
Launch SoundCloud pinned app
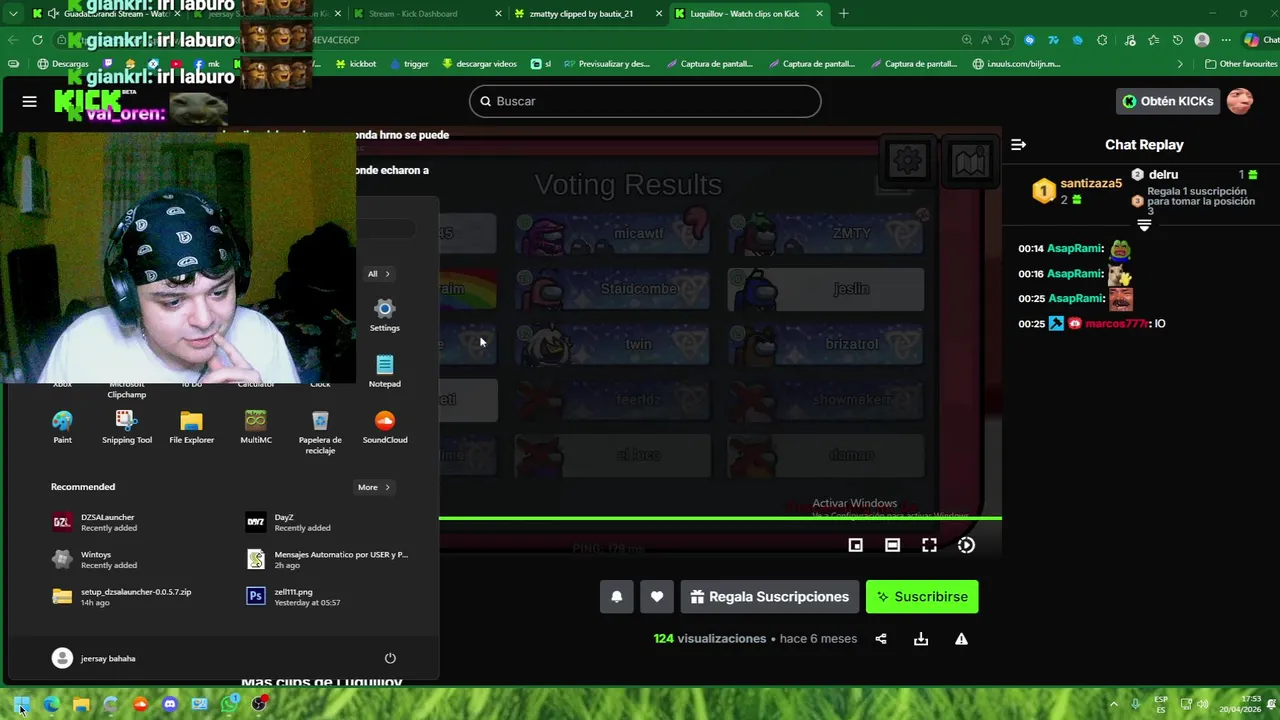tap(384, 427)
